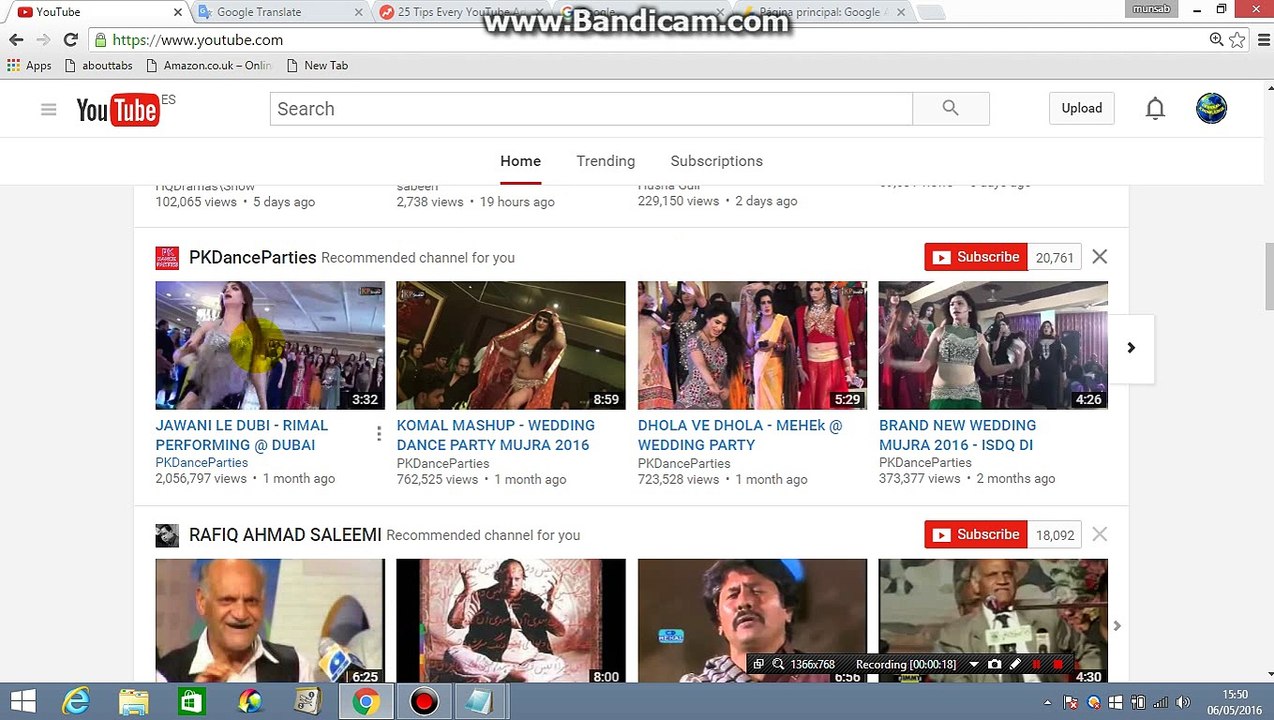Open the RAFIQ AHMAD SALEEMI channel title

(x=285, y=535)
